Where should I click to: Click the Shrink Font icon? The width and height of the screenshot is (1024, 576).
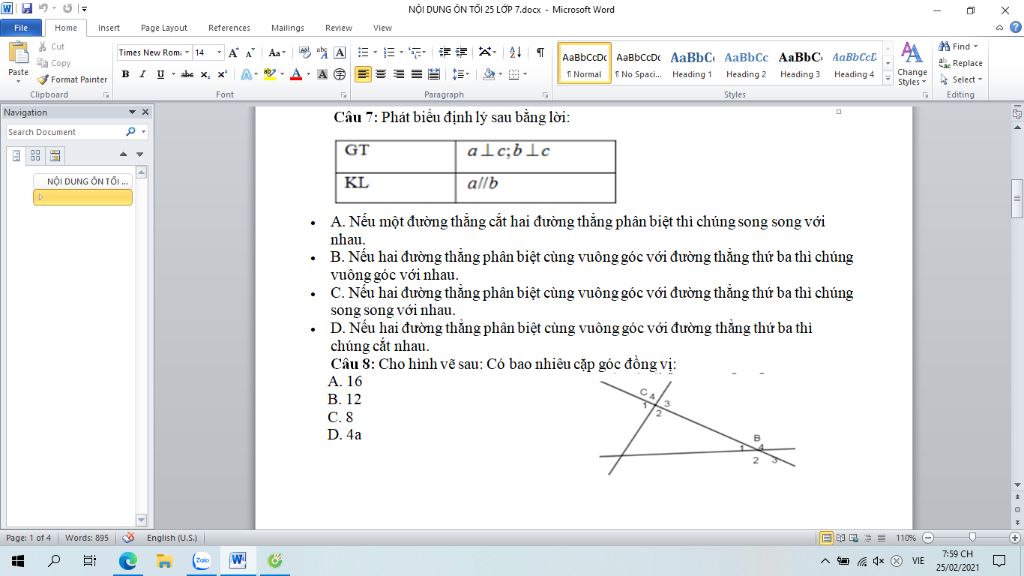click(x=249, y=52)
